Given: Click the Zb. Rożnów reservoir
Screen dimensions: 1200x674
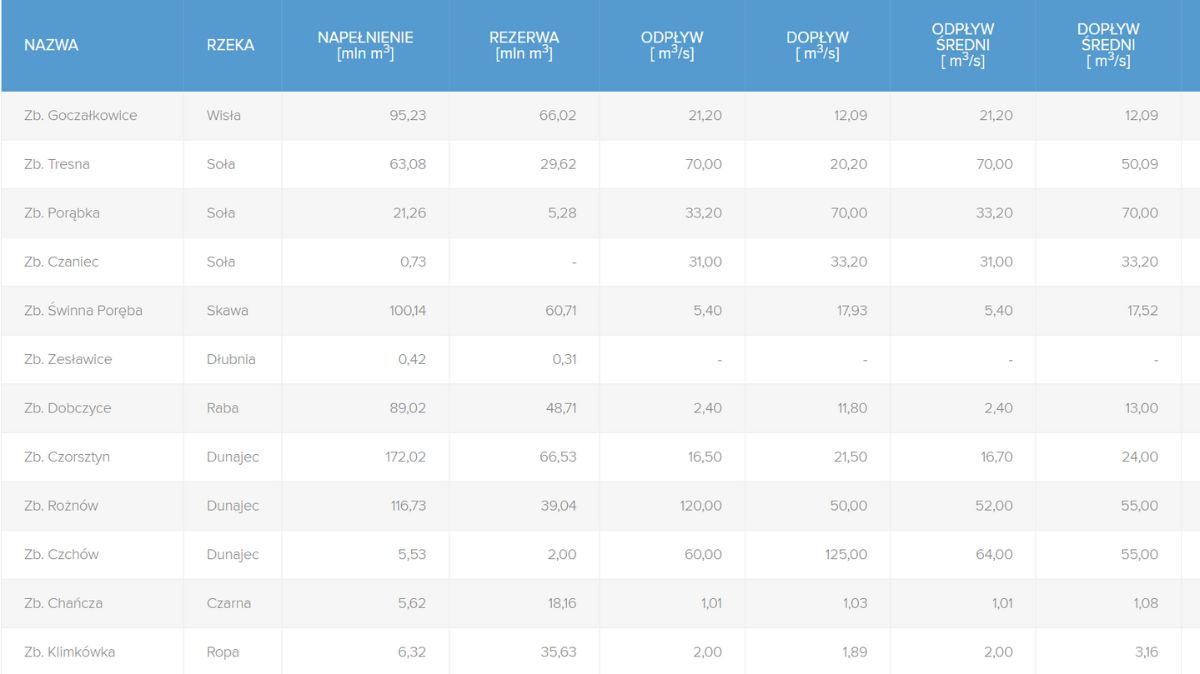Looking at the screenshot, I should coord(61,506).
